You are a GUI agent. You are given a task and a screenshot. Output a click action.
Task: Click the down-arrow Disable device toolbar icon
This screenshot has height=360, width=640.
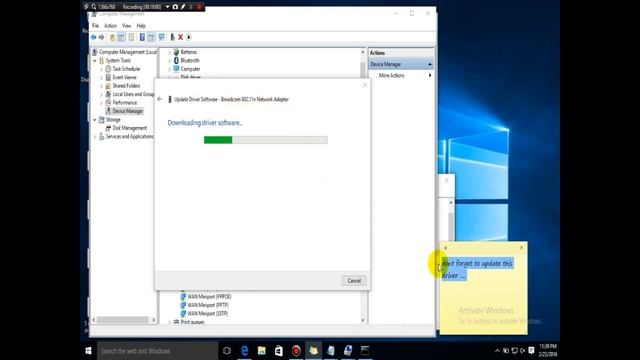tap(189, 37)
